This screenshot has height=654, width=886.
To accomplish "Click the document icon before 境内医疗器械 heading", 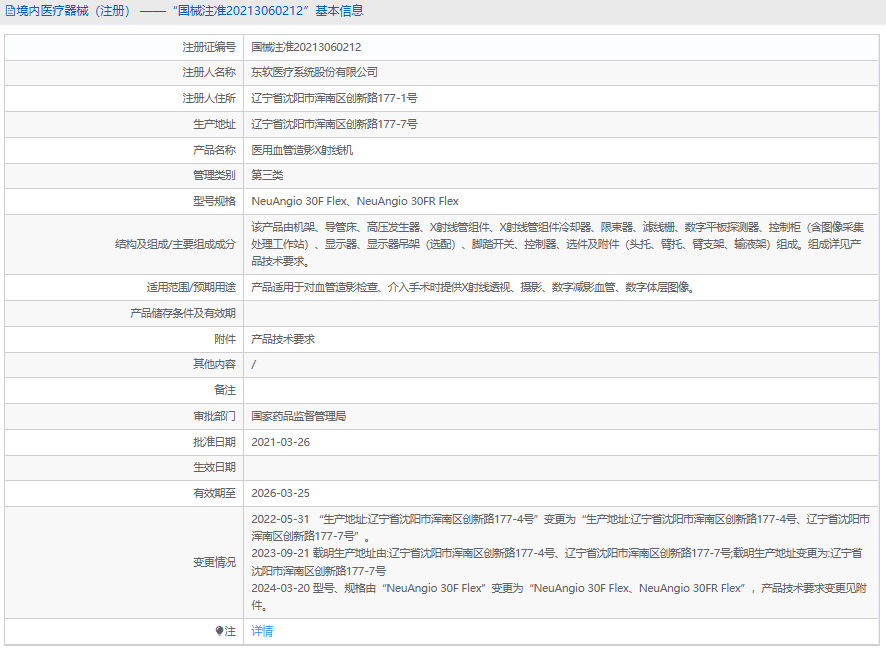I will 10,11.
